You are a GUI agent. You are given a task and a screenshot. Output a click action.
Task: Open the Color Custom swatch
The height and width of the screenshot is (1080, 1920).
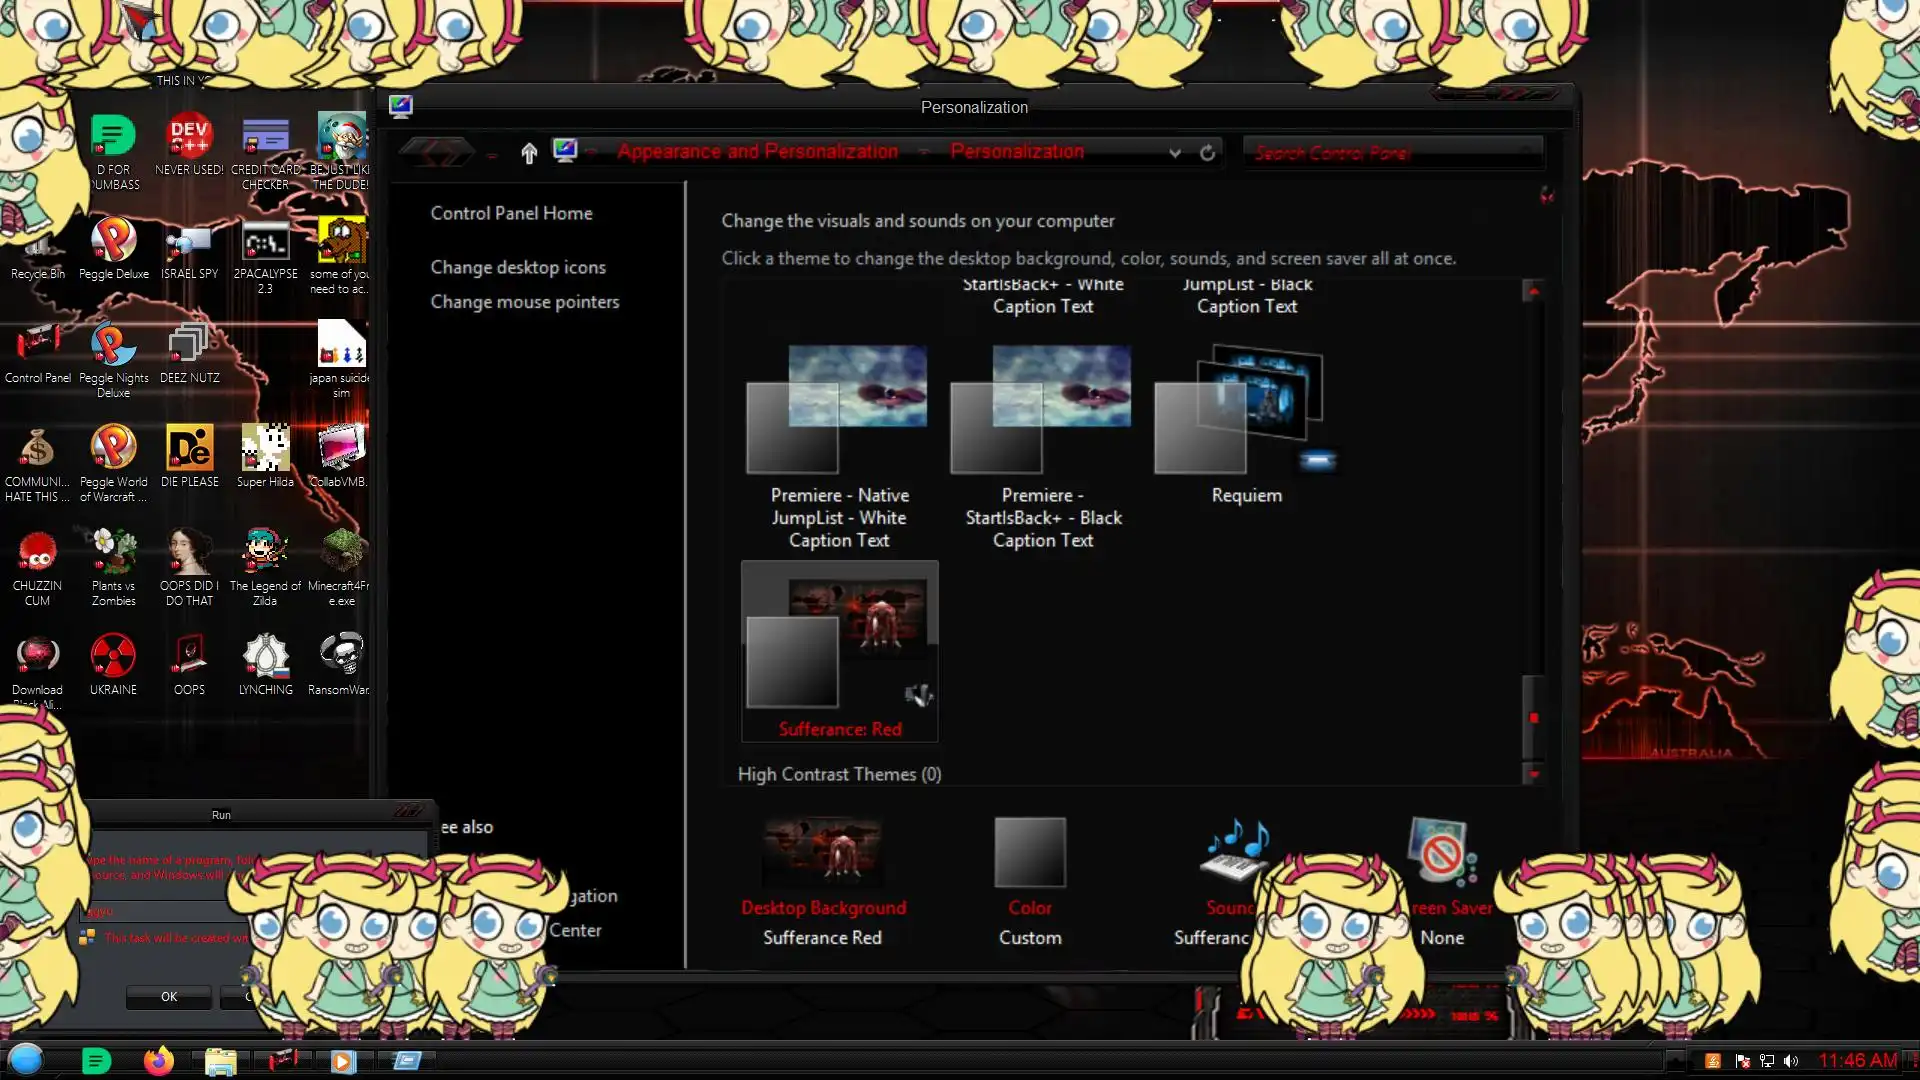1030,853
